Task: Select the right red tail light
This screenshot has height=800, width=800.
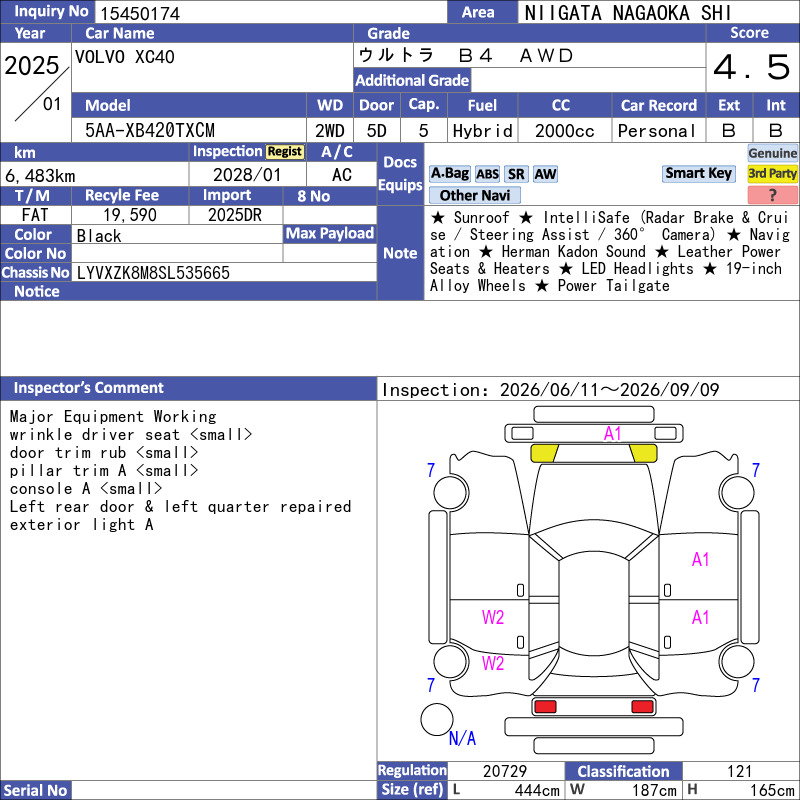Action: tap(642, 707)
